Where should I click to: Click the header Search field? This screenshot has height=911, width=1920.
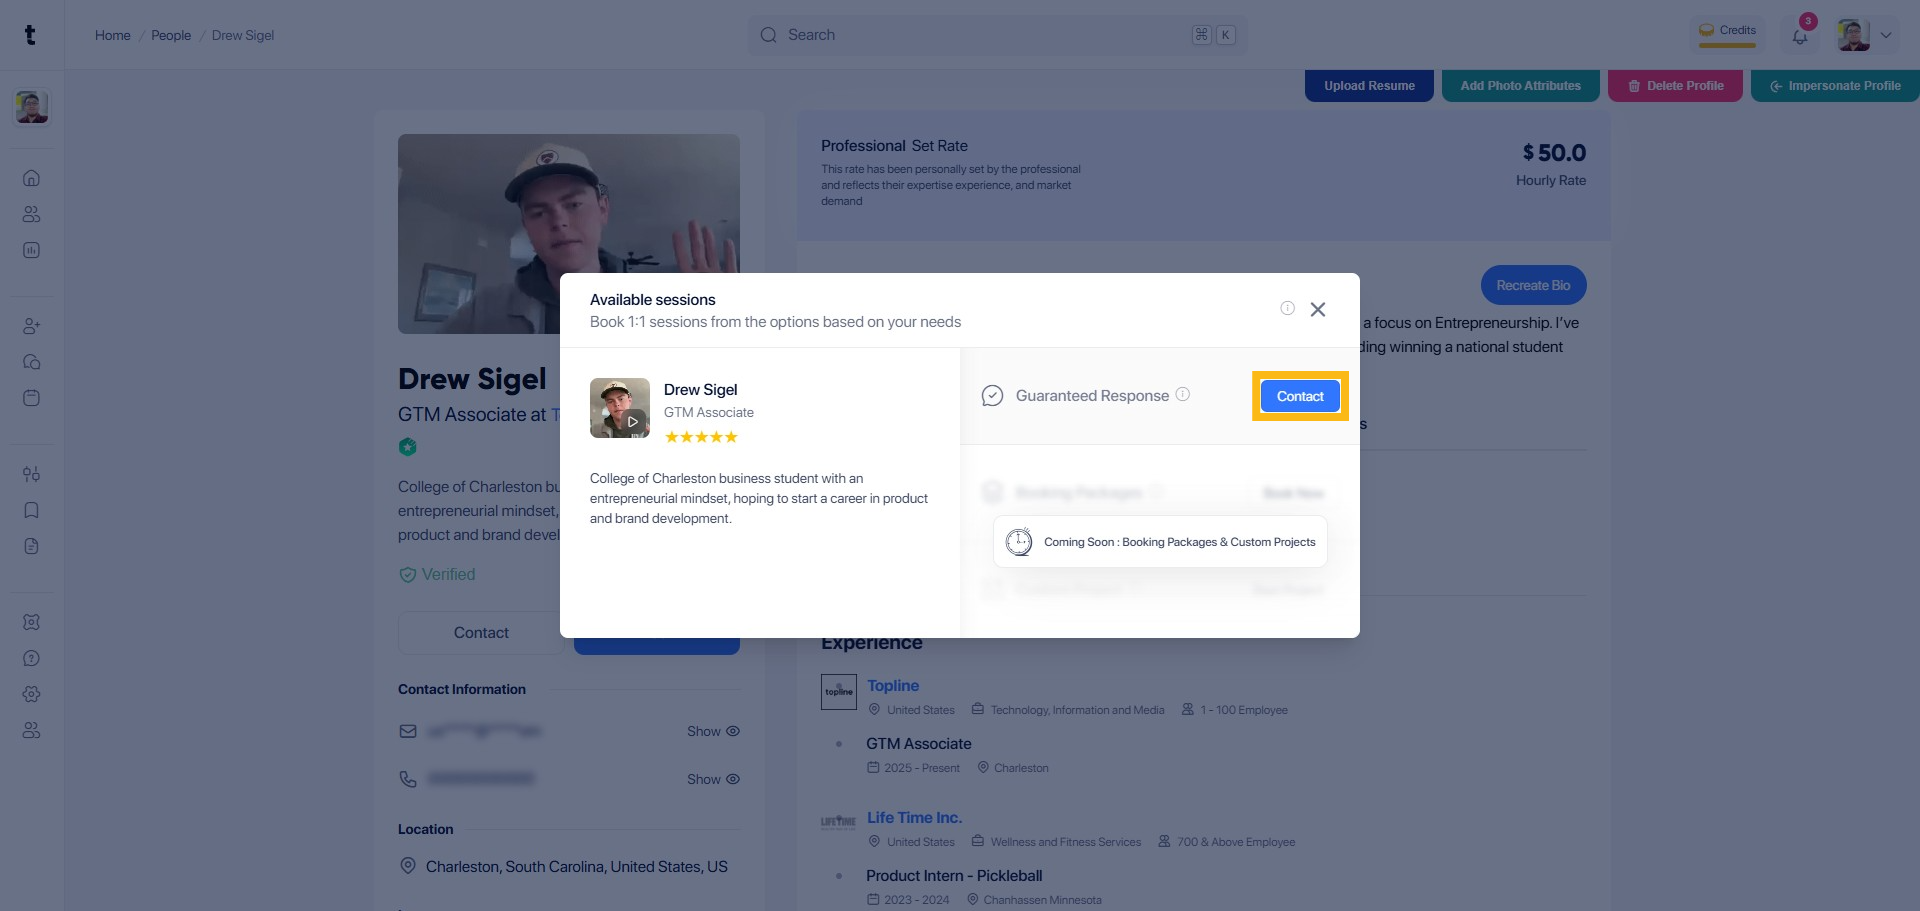tap(997, 35)
